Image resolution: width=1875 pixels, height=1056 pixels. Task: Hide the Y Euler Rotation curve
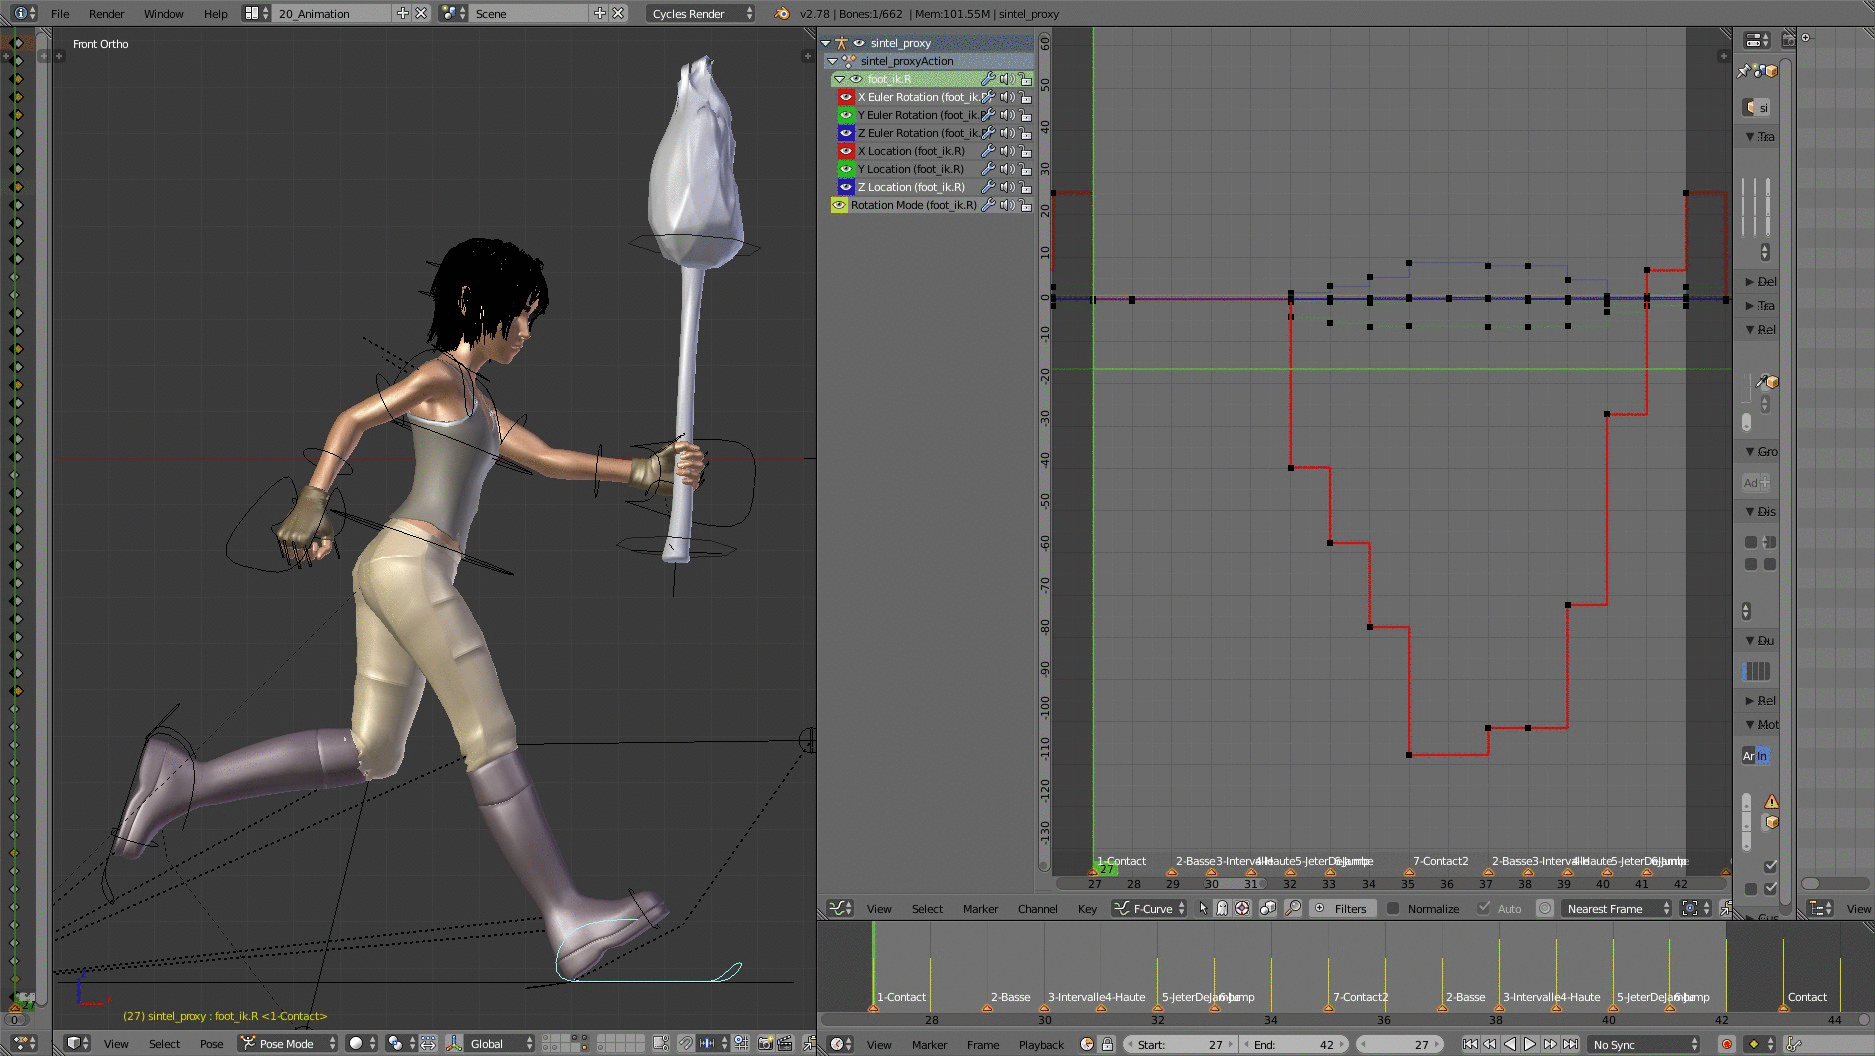[x=846, y=115]
